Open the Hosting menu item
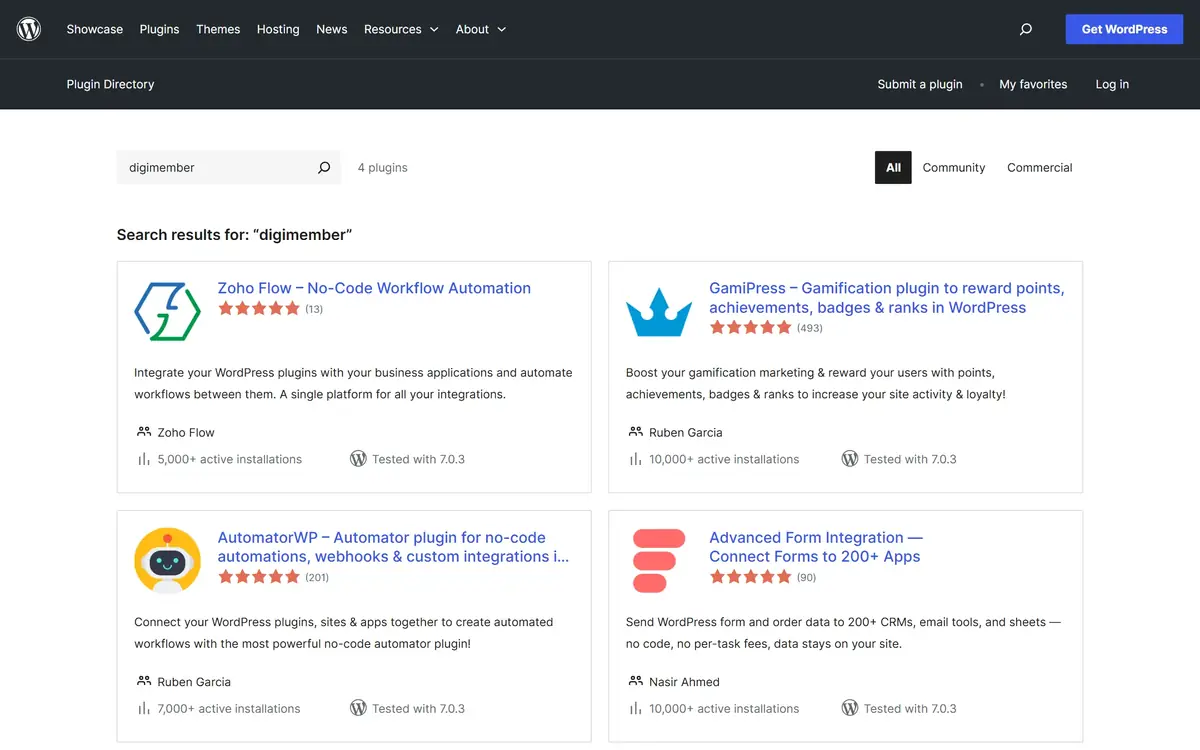Image resolution: width=1200 pixels, height=750 pixels. click(278, 29)
